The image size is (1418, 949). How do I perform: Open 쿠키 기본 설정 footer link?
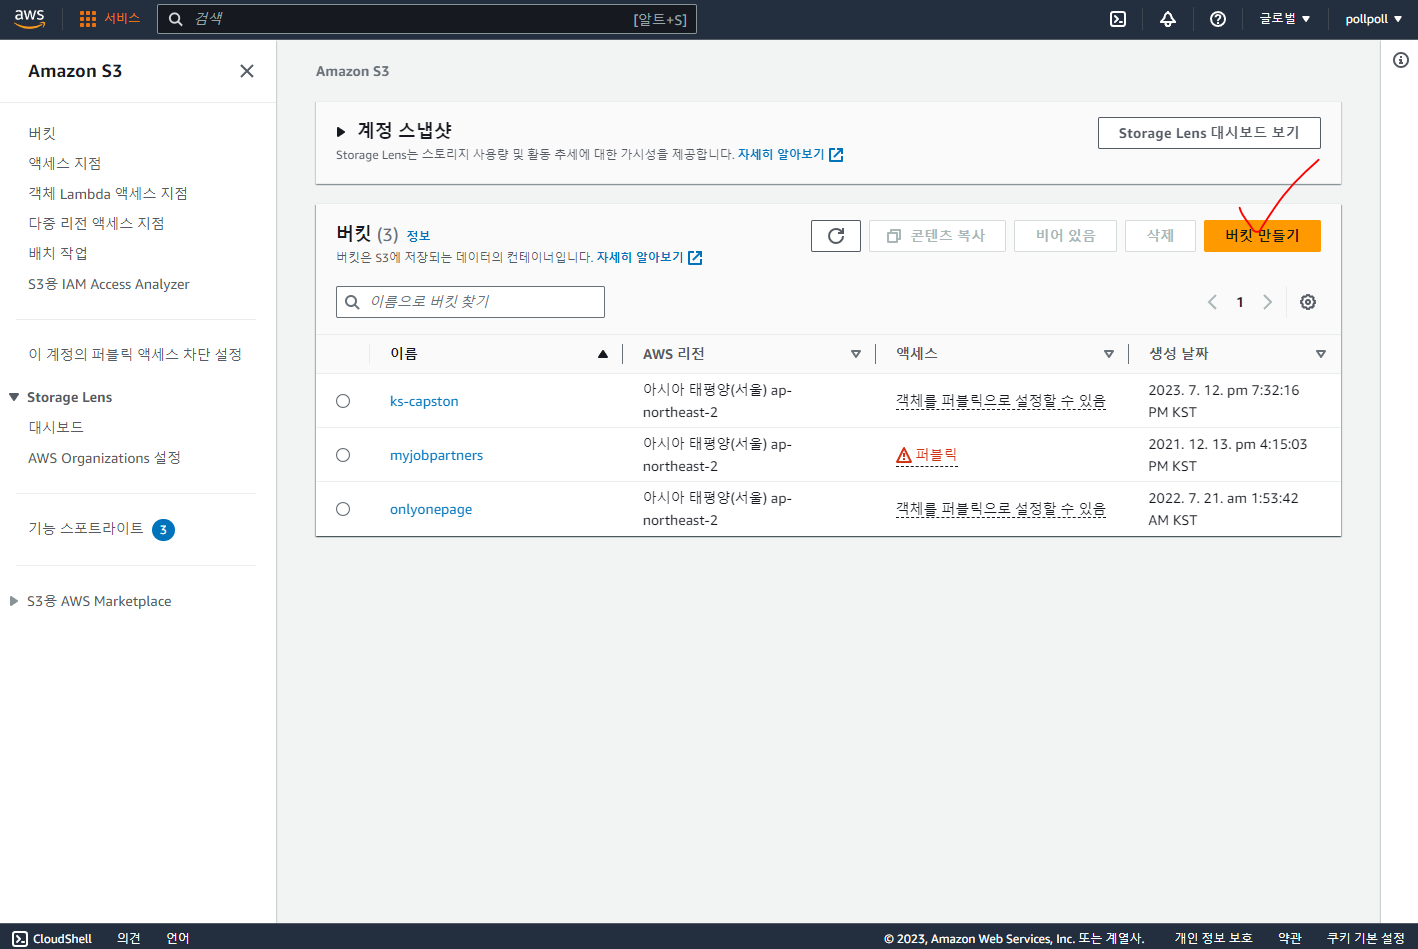coord(1366,938)
